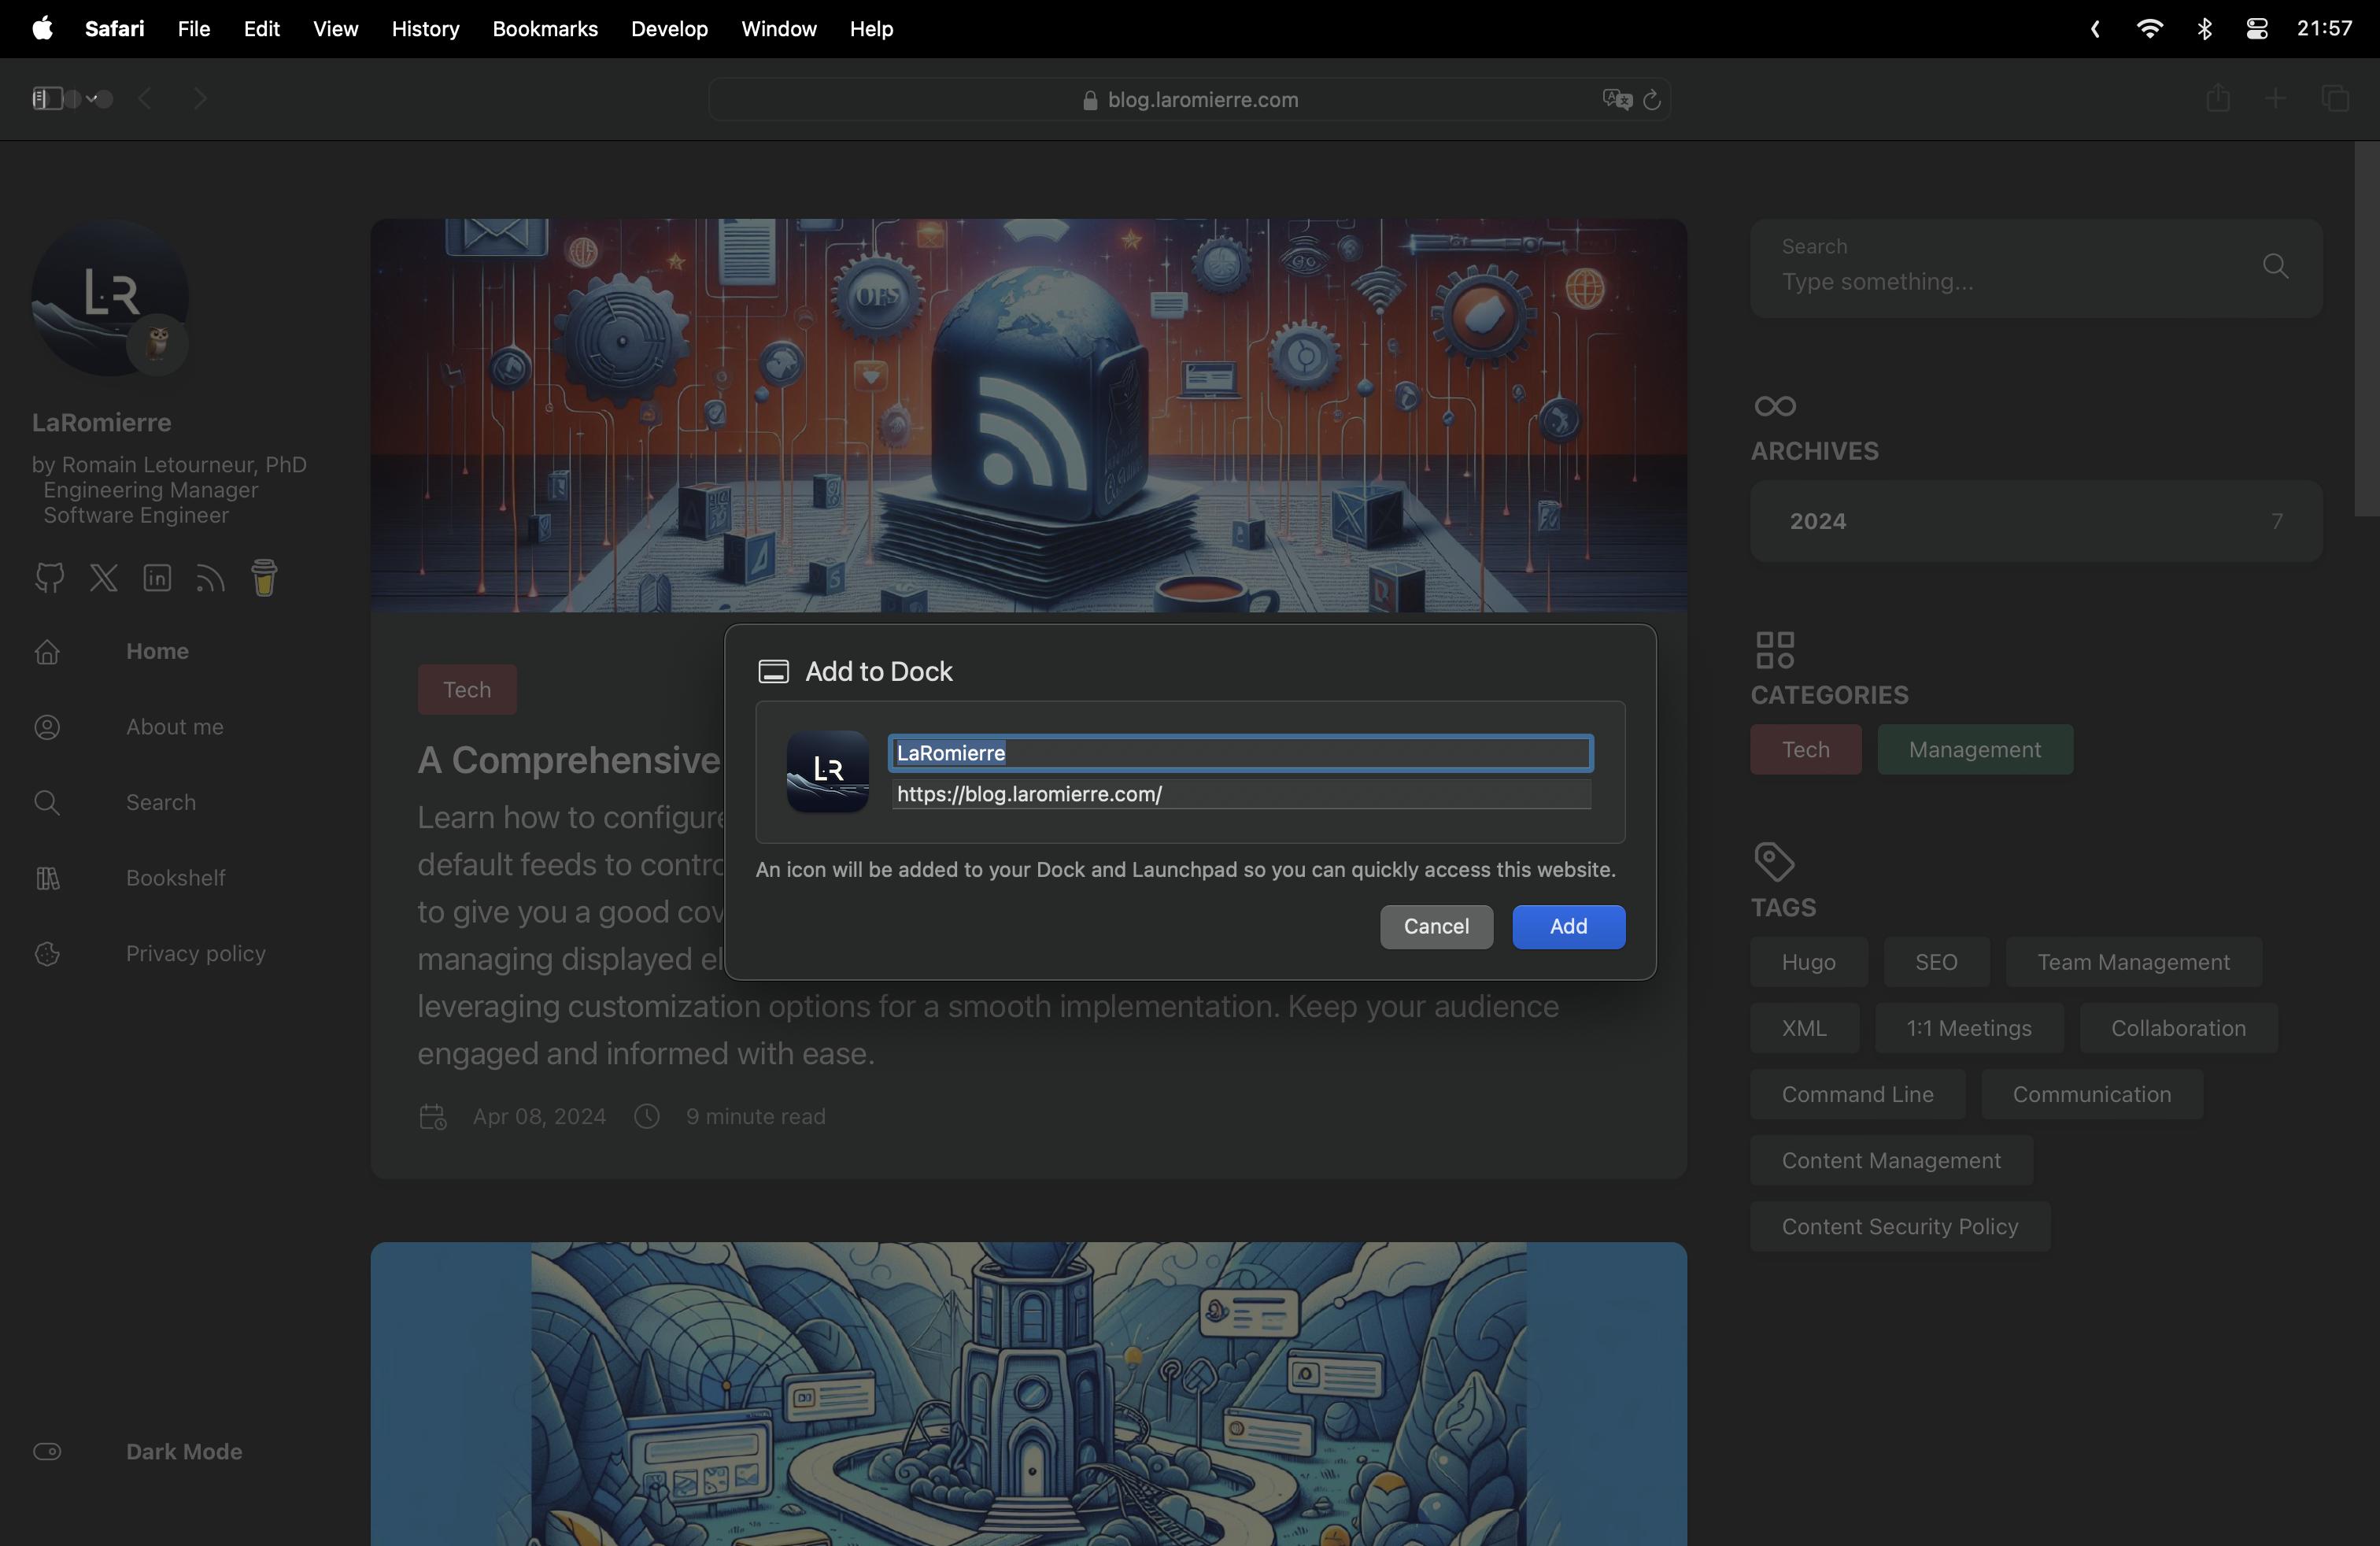
Task: Click the search magnifier icon in widget
Action: (x=2275, y=266)
